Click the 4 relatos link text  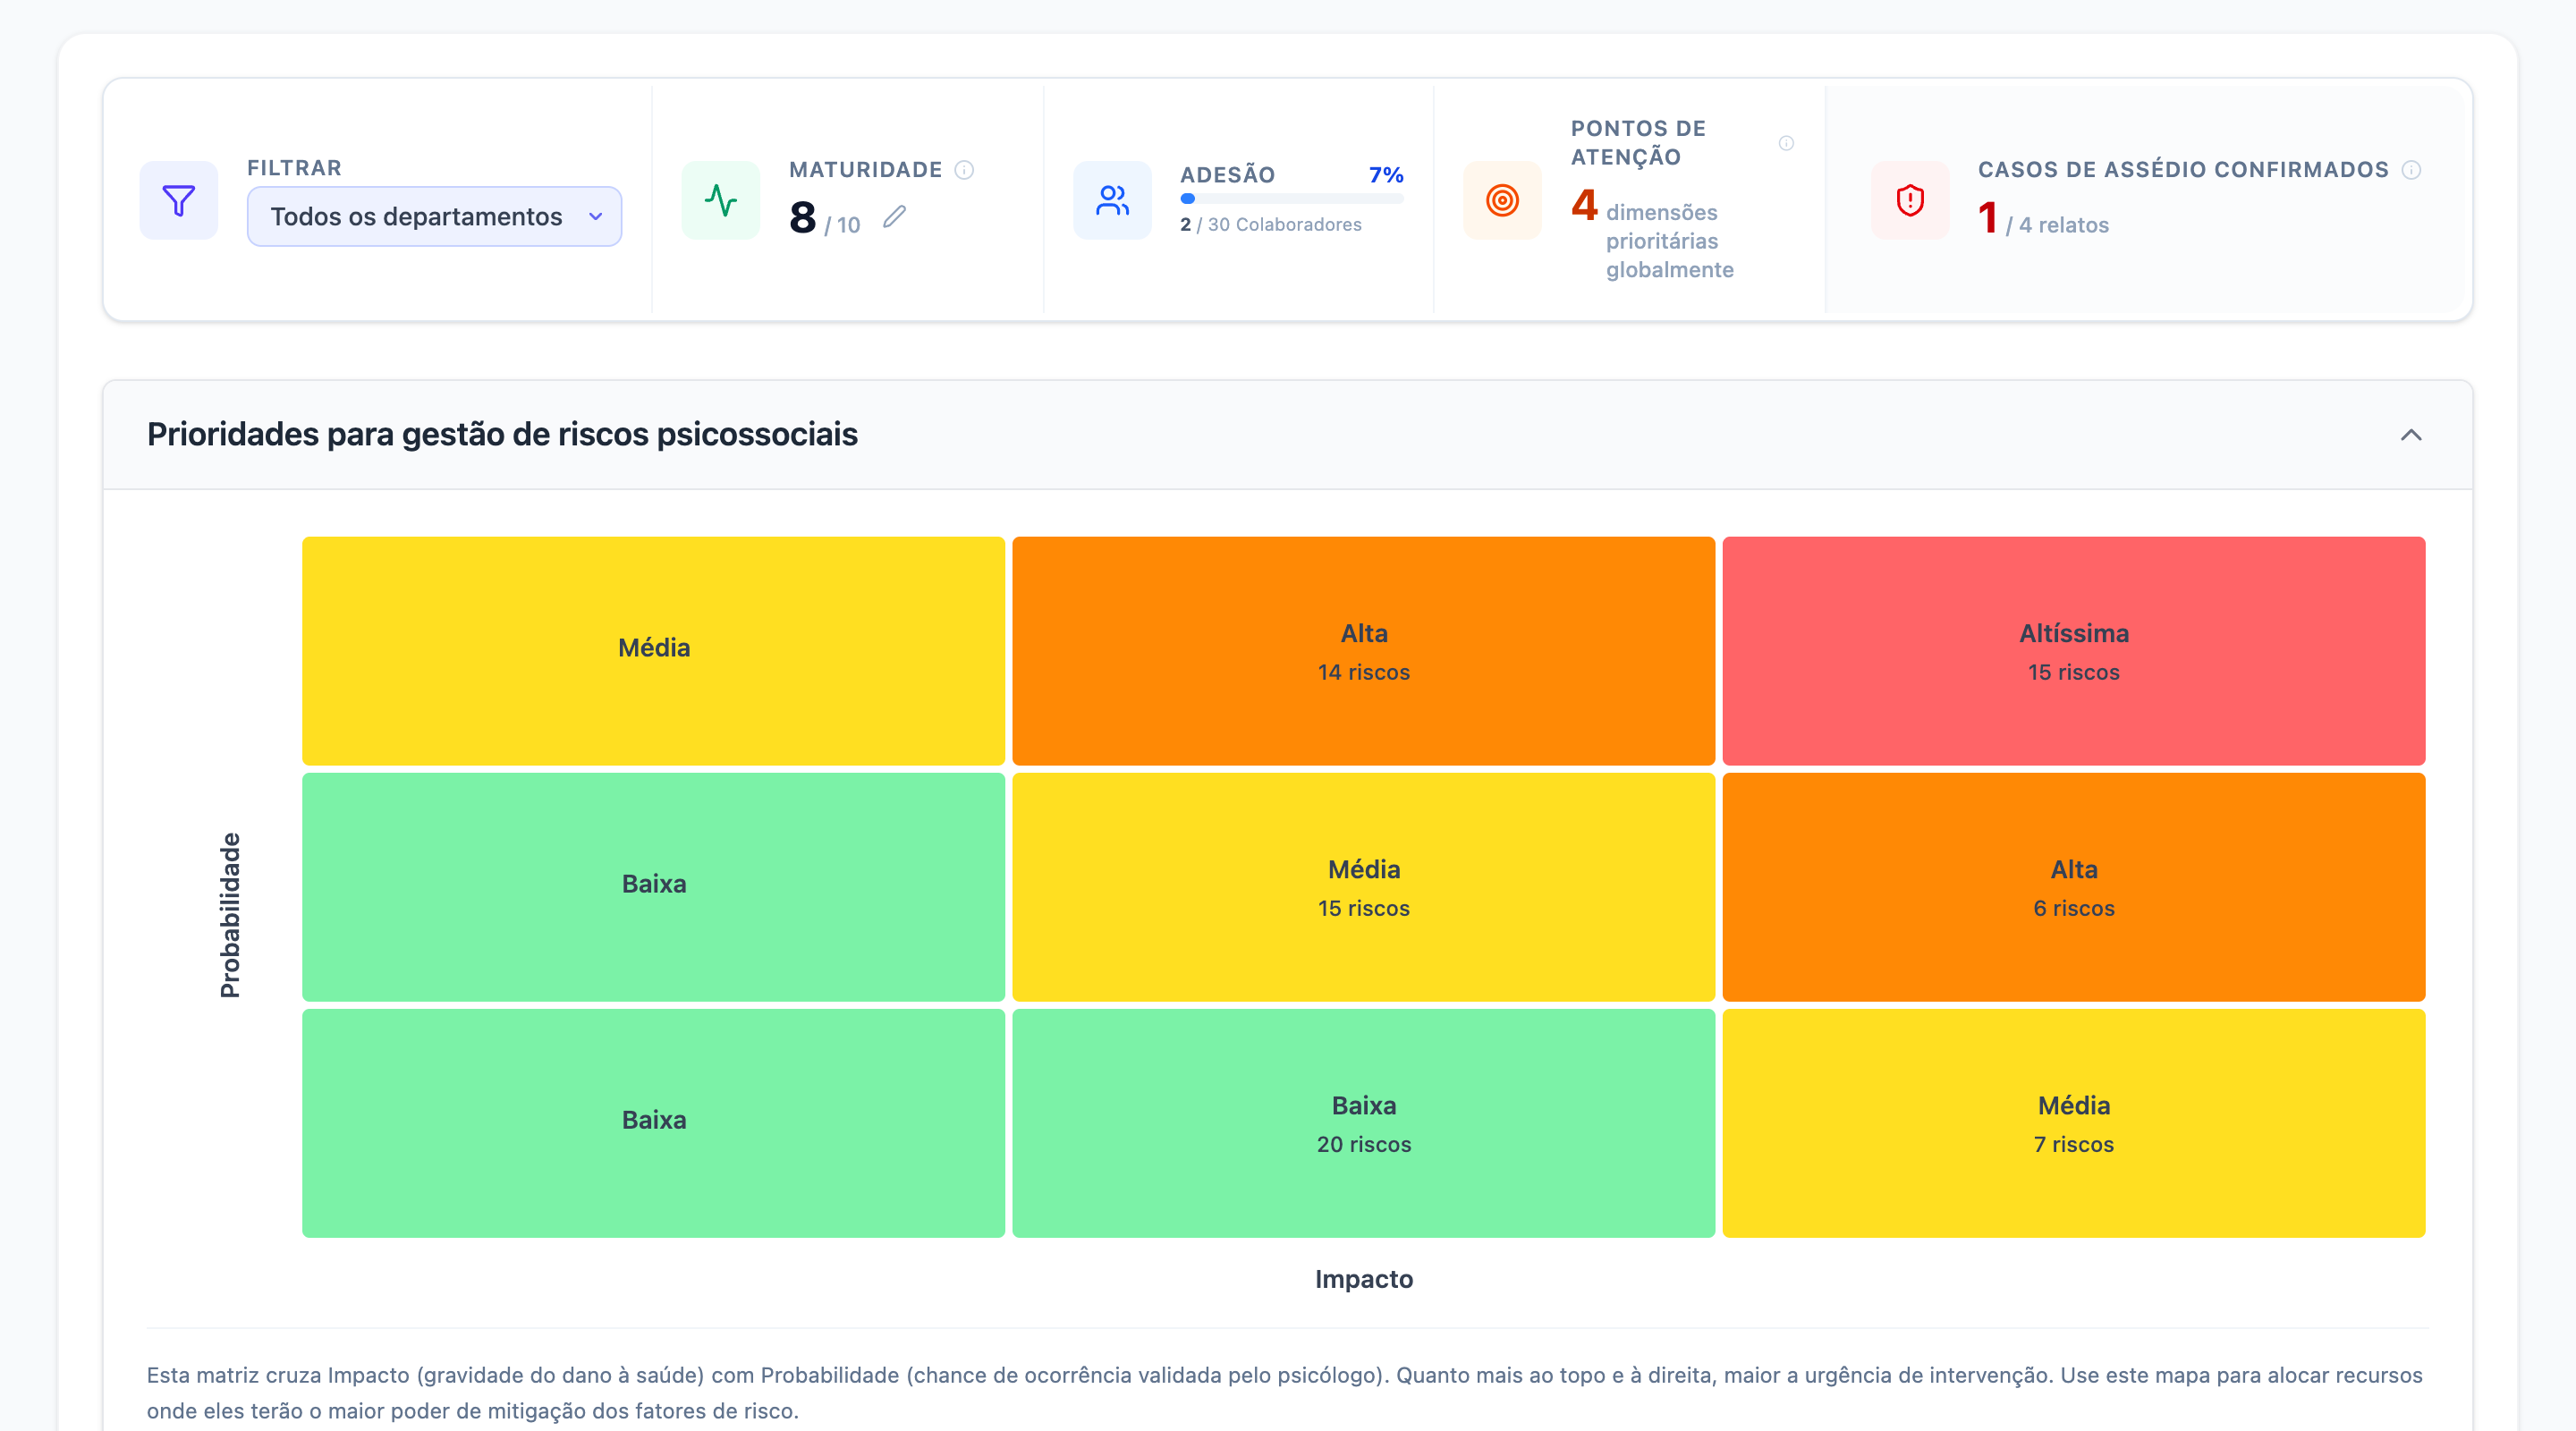tap(2063, 225)
